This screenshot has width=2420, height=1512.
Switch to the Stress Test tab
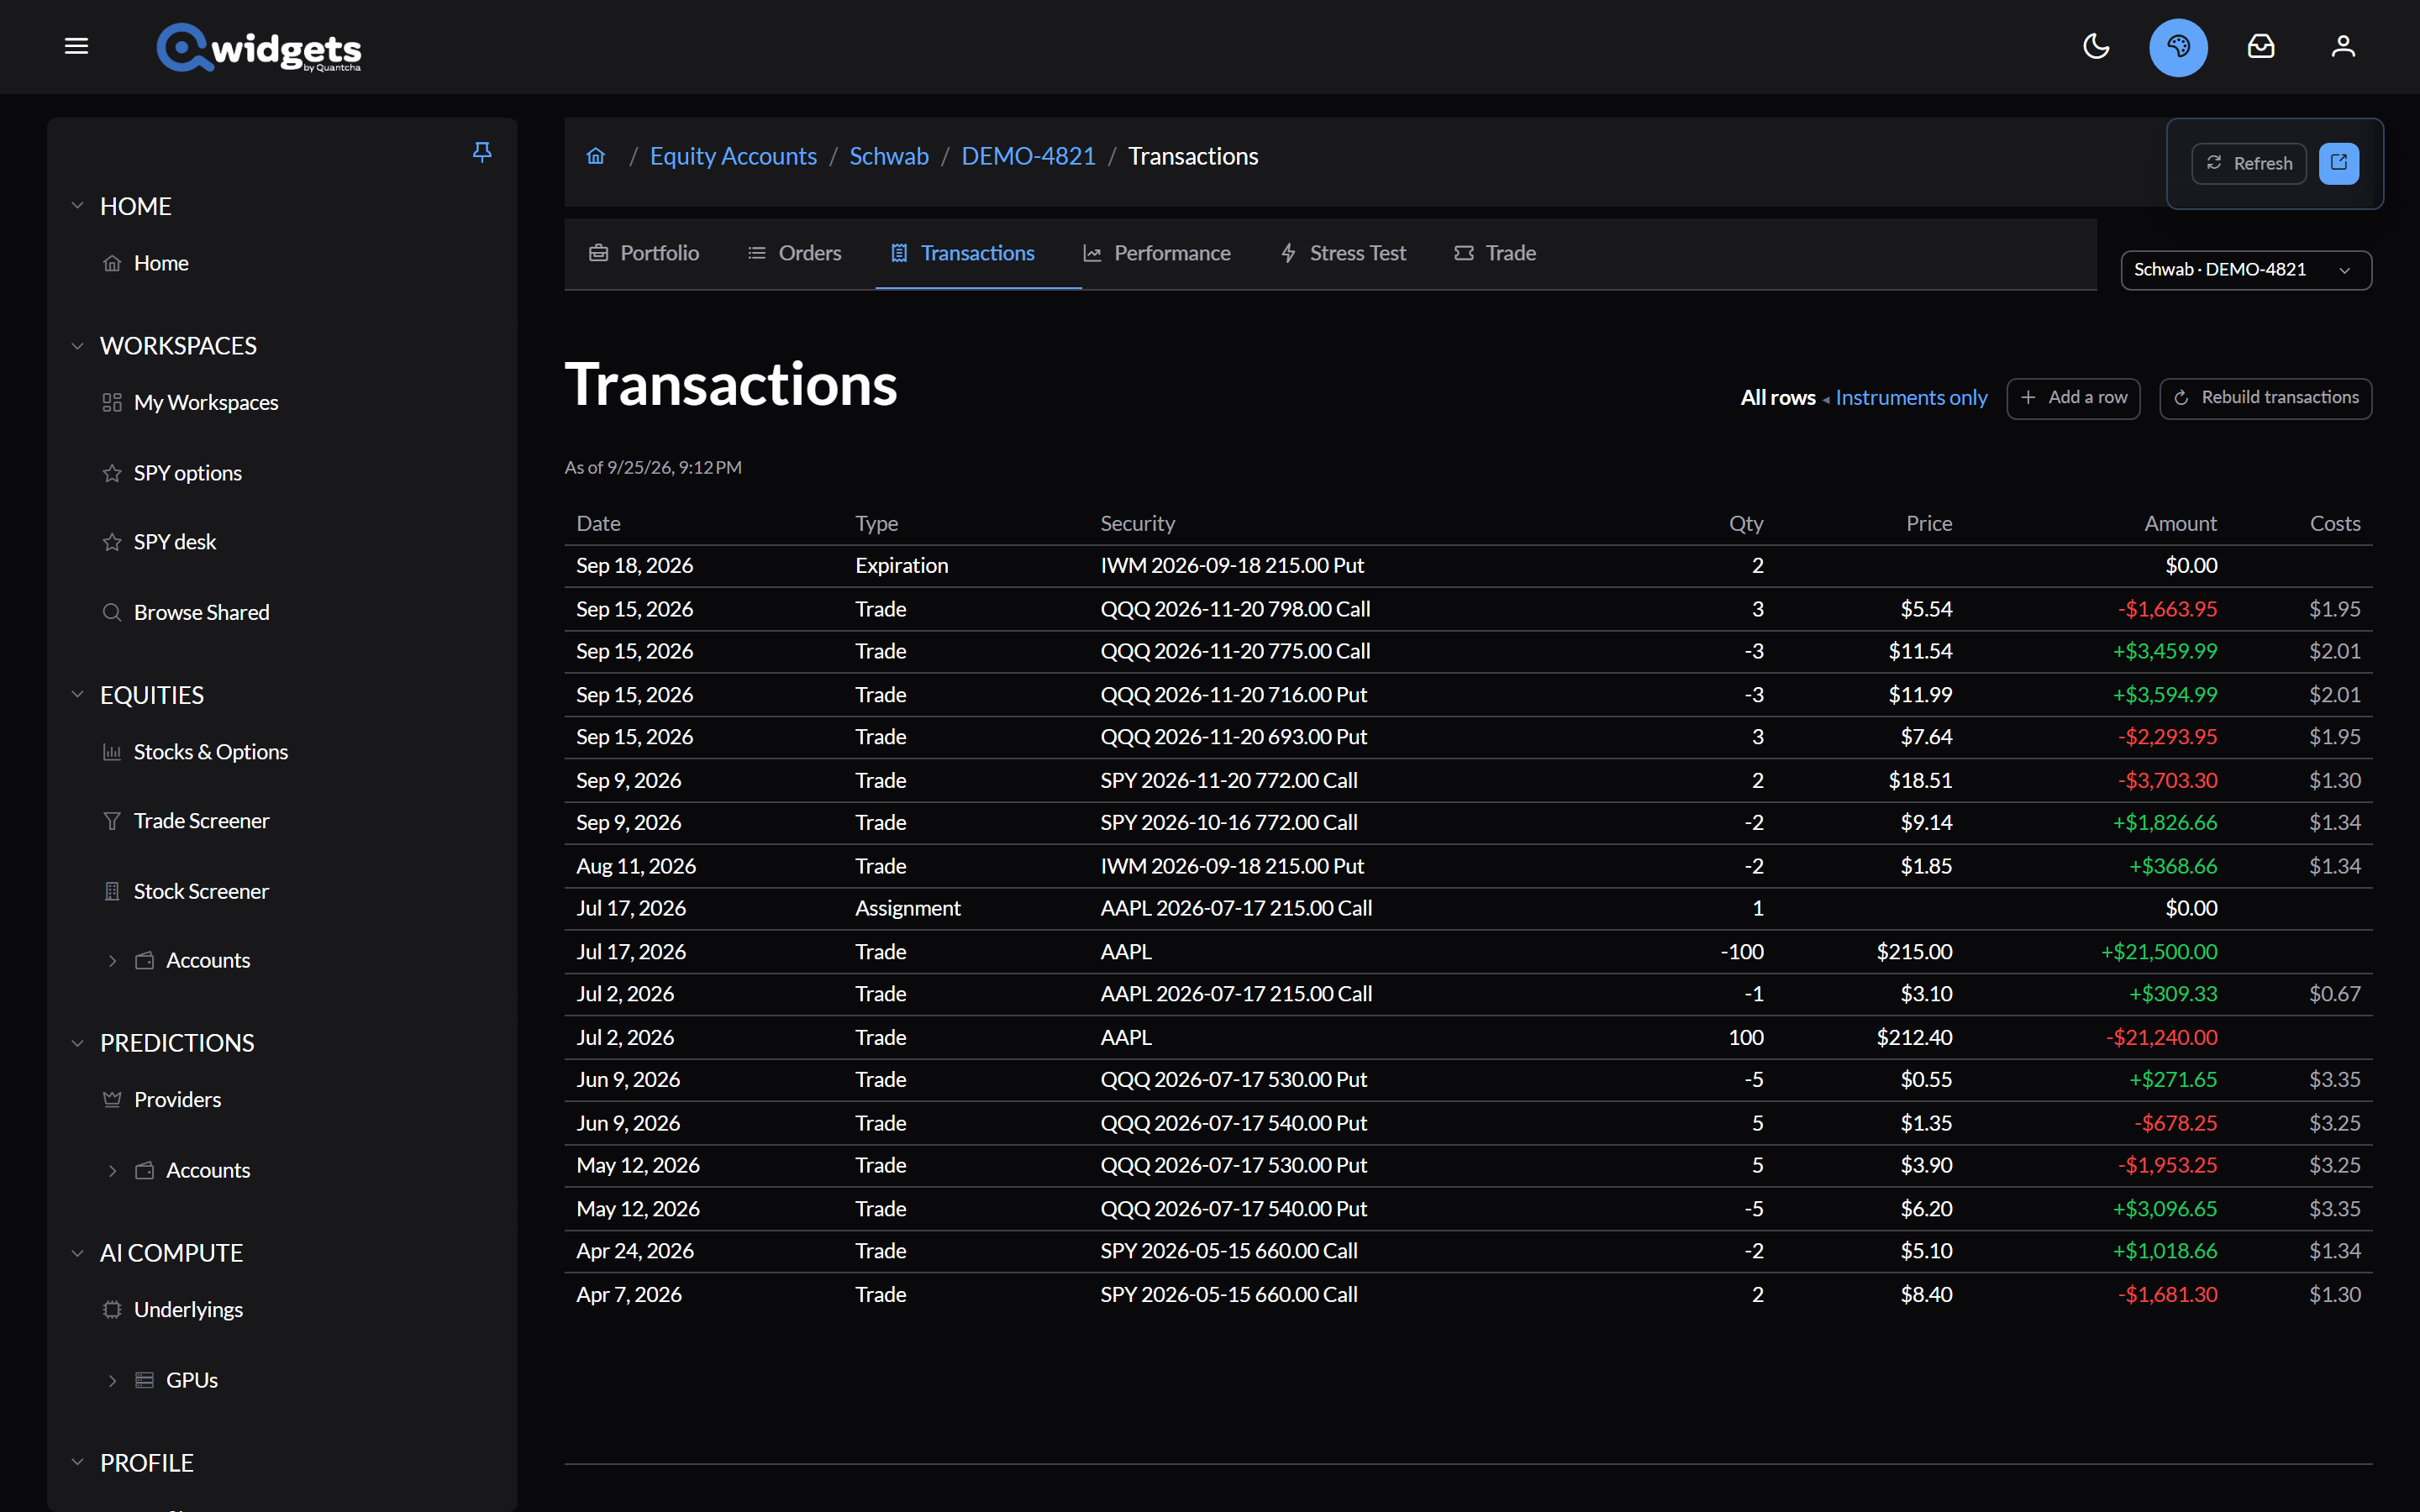pyautogui.click(x=1343, y=253)
